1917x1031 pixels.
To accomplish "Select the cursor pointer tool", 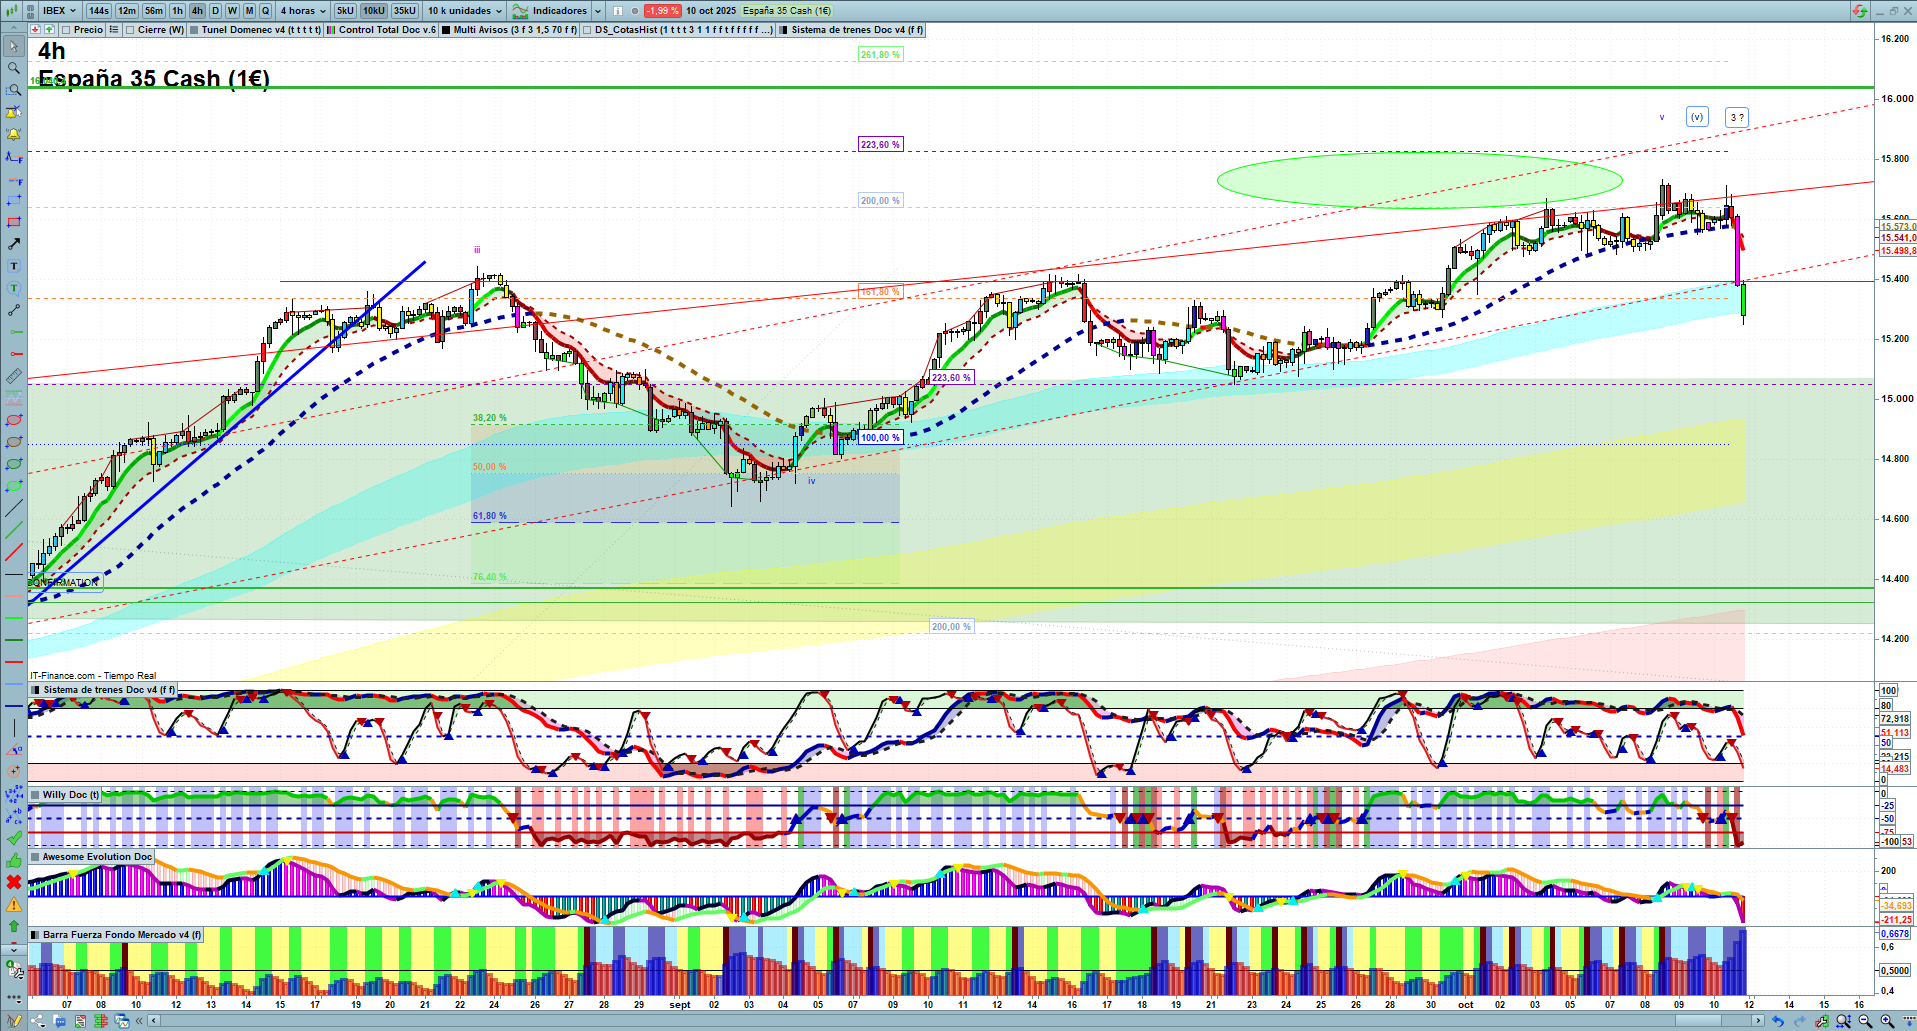I will click(x=14, y=46).
